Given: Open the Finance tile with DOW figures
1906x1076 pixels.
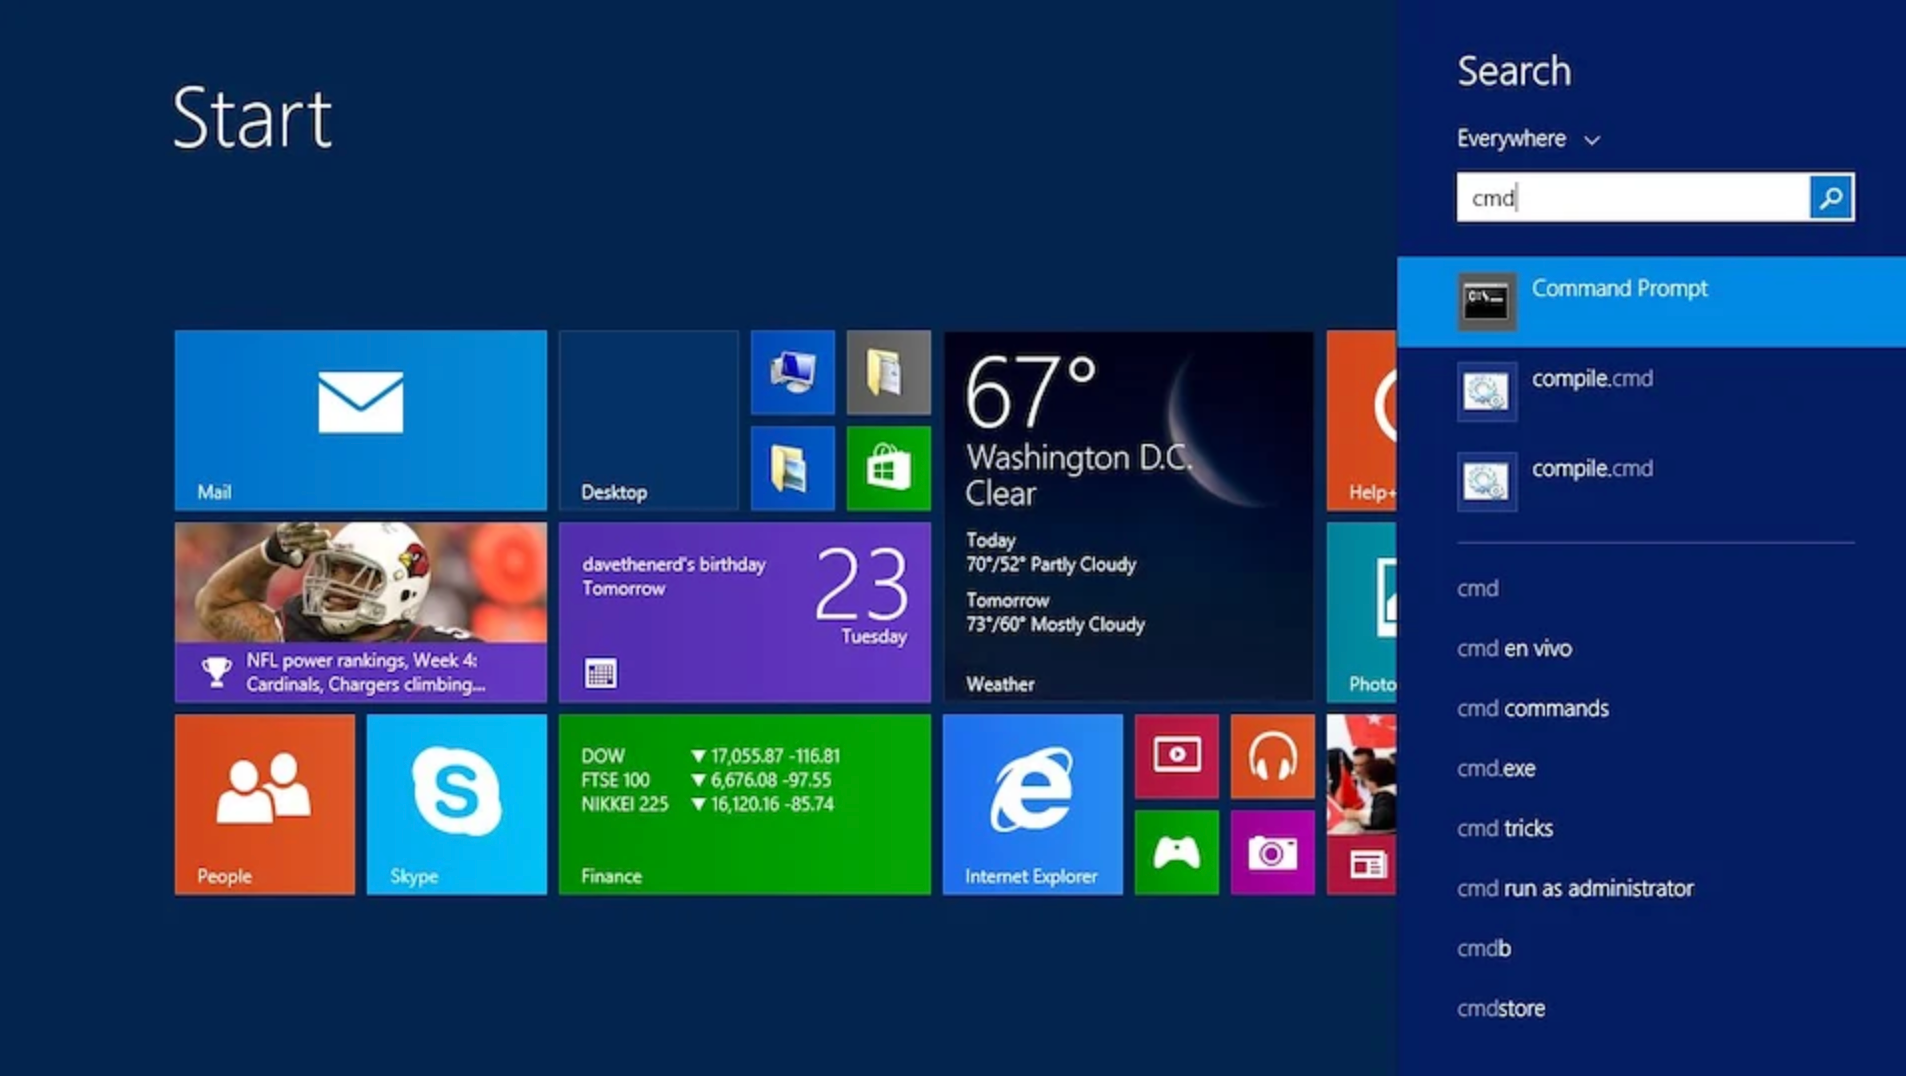Looking at the screenshot, I should 744,804.
